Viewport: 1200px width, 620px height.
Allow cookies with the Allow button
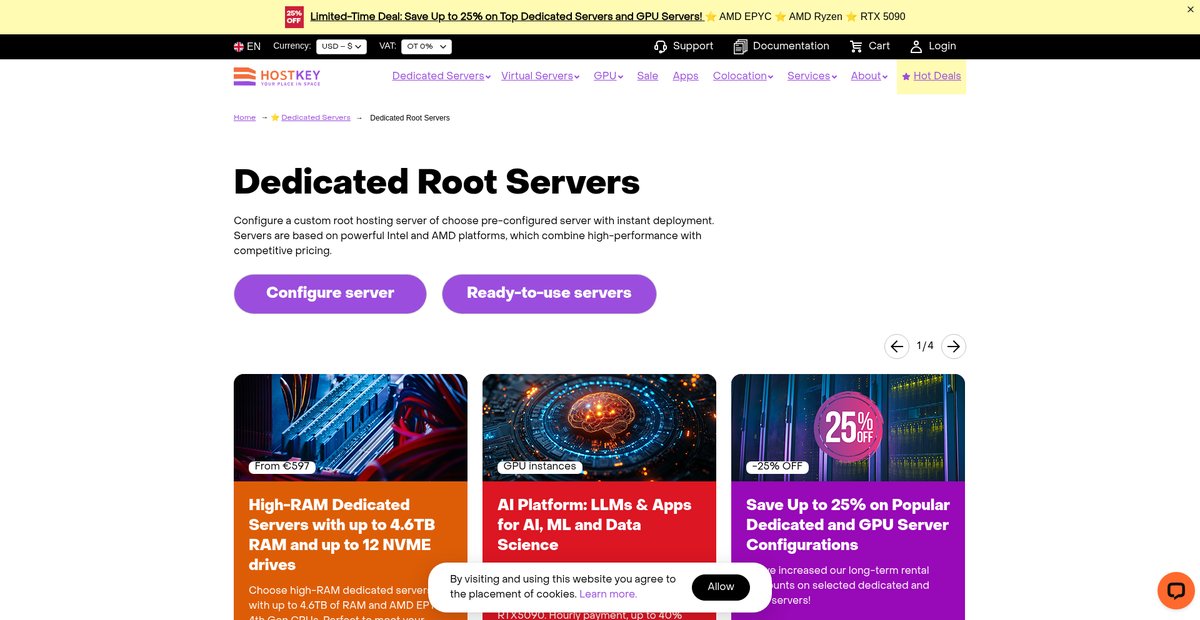tap(721, 587)
